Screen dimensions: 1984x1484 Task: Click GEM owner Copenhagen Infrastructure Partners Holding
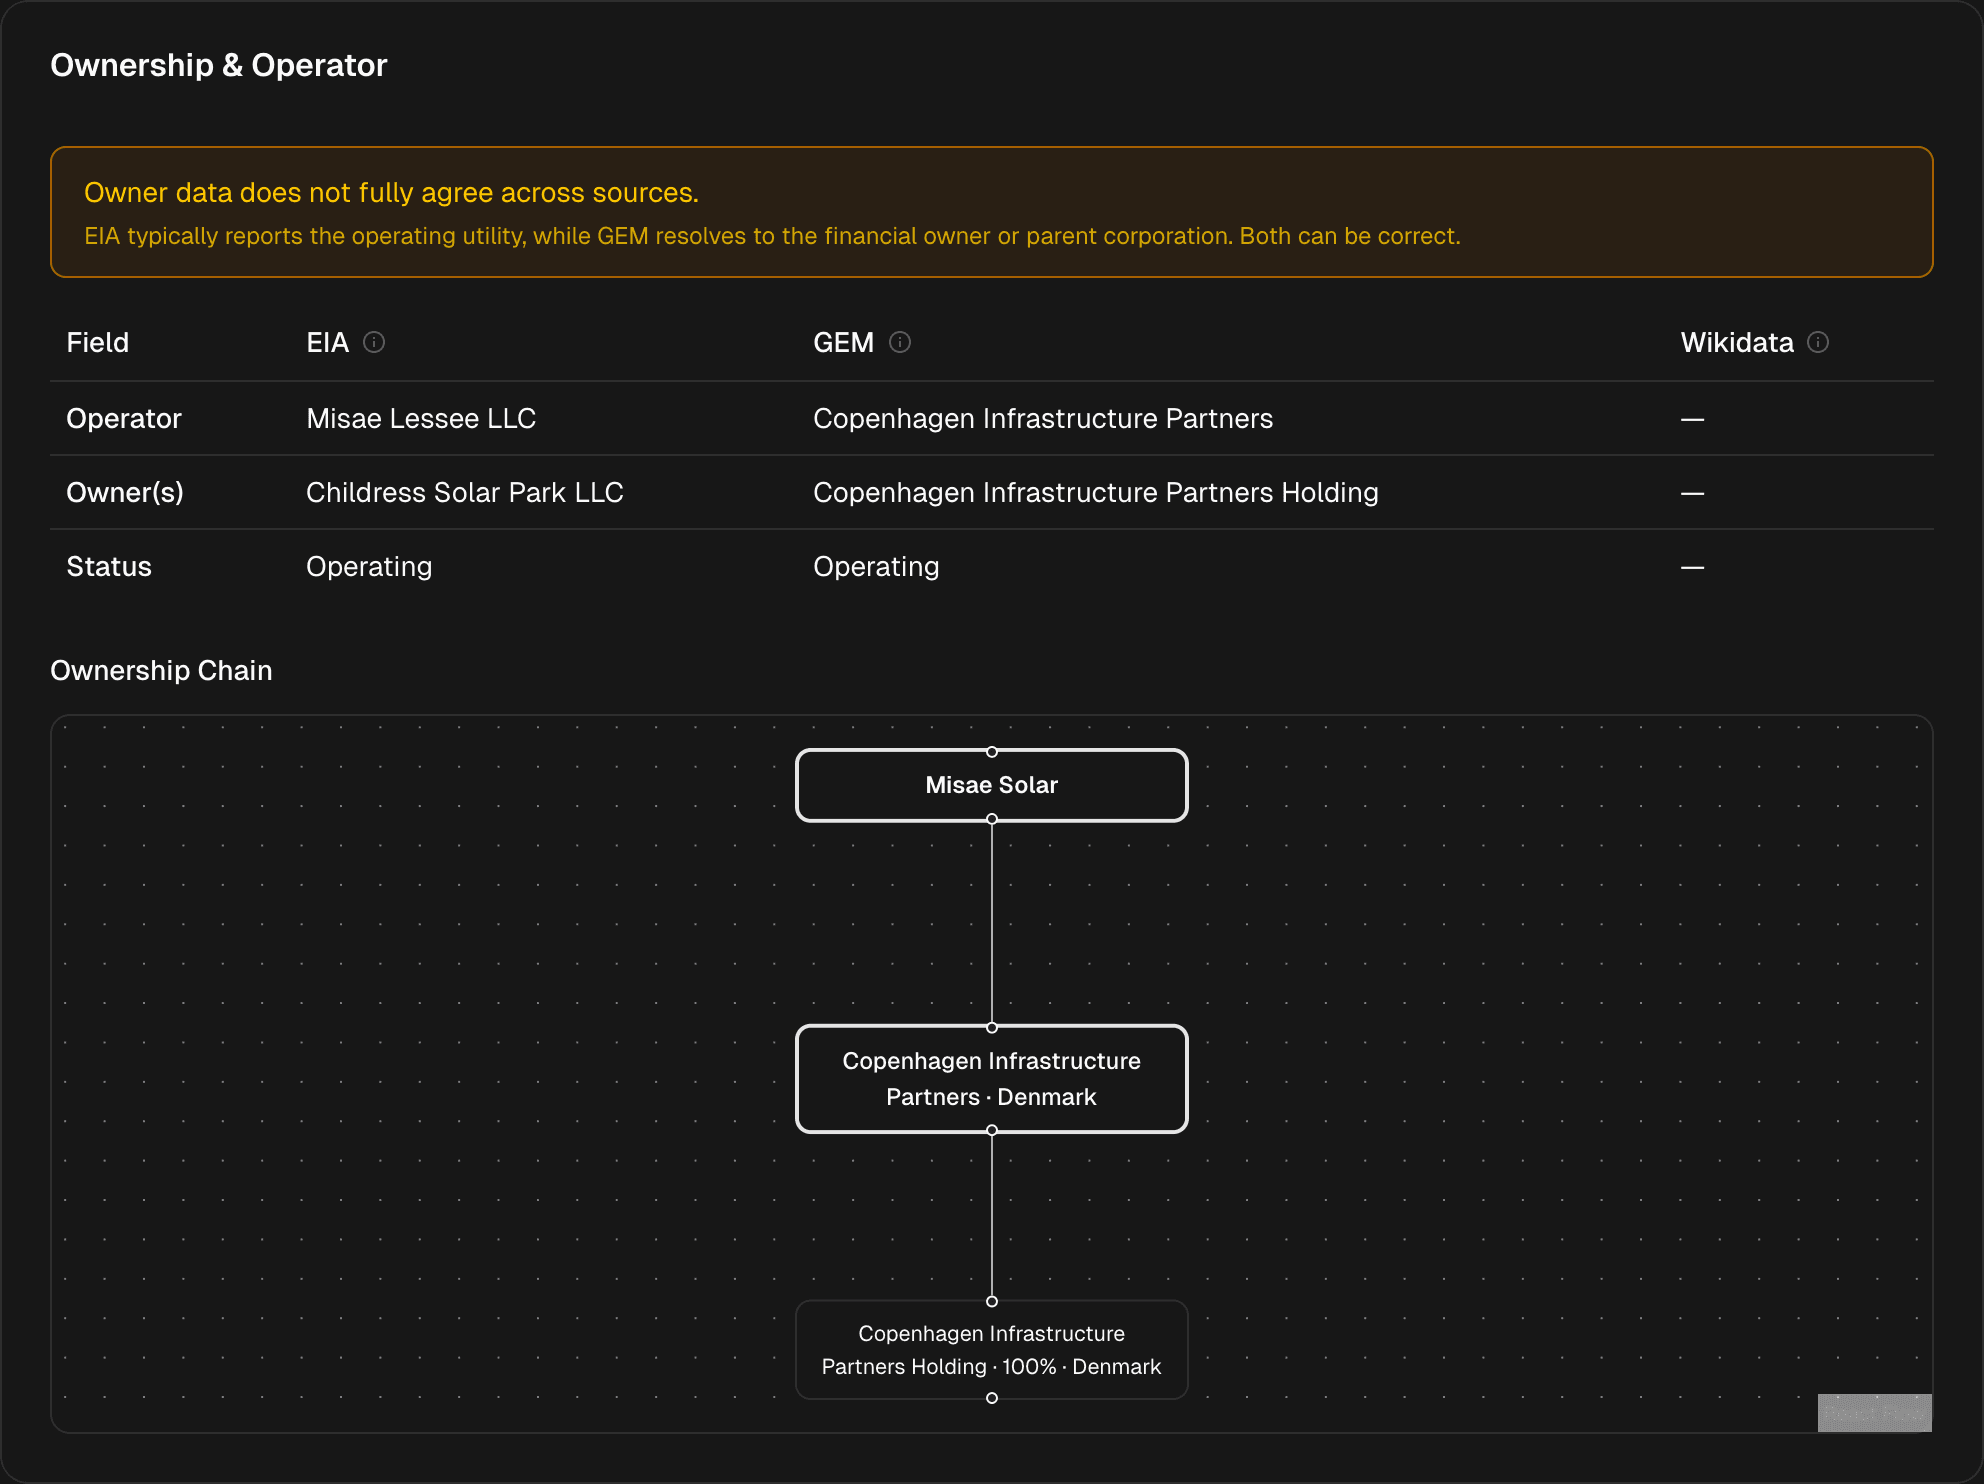pos(1096,492)
